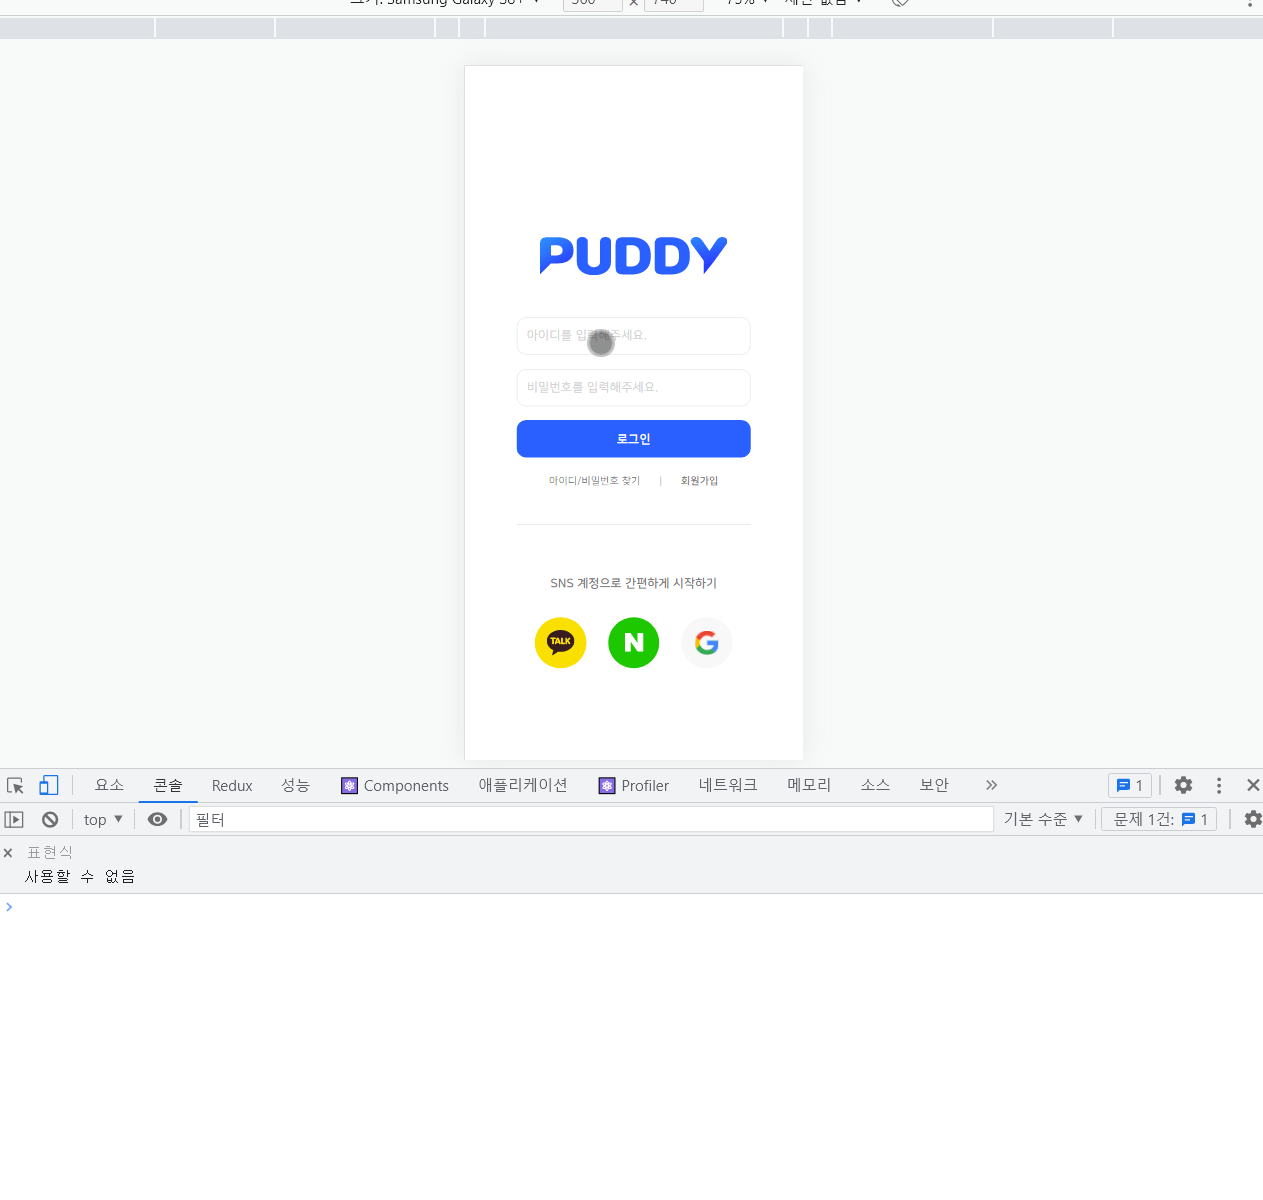Click the 표현식 live expression field
This screenshot has height=1200, width=1263.
[x=50, y=852]
